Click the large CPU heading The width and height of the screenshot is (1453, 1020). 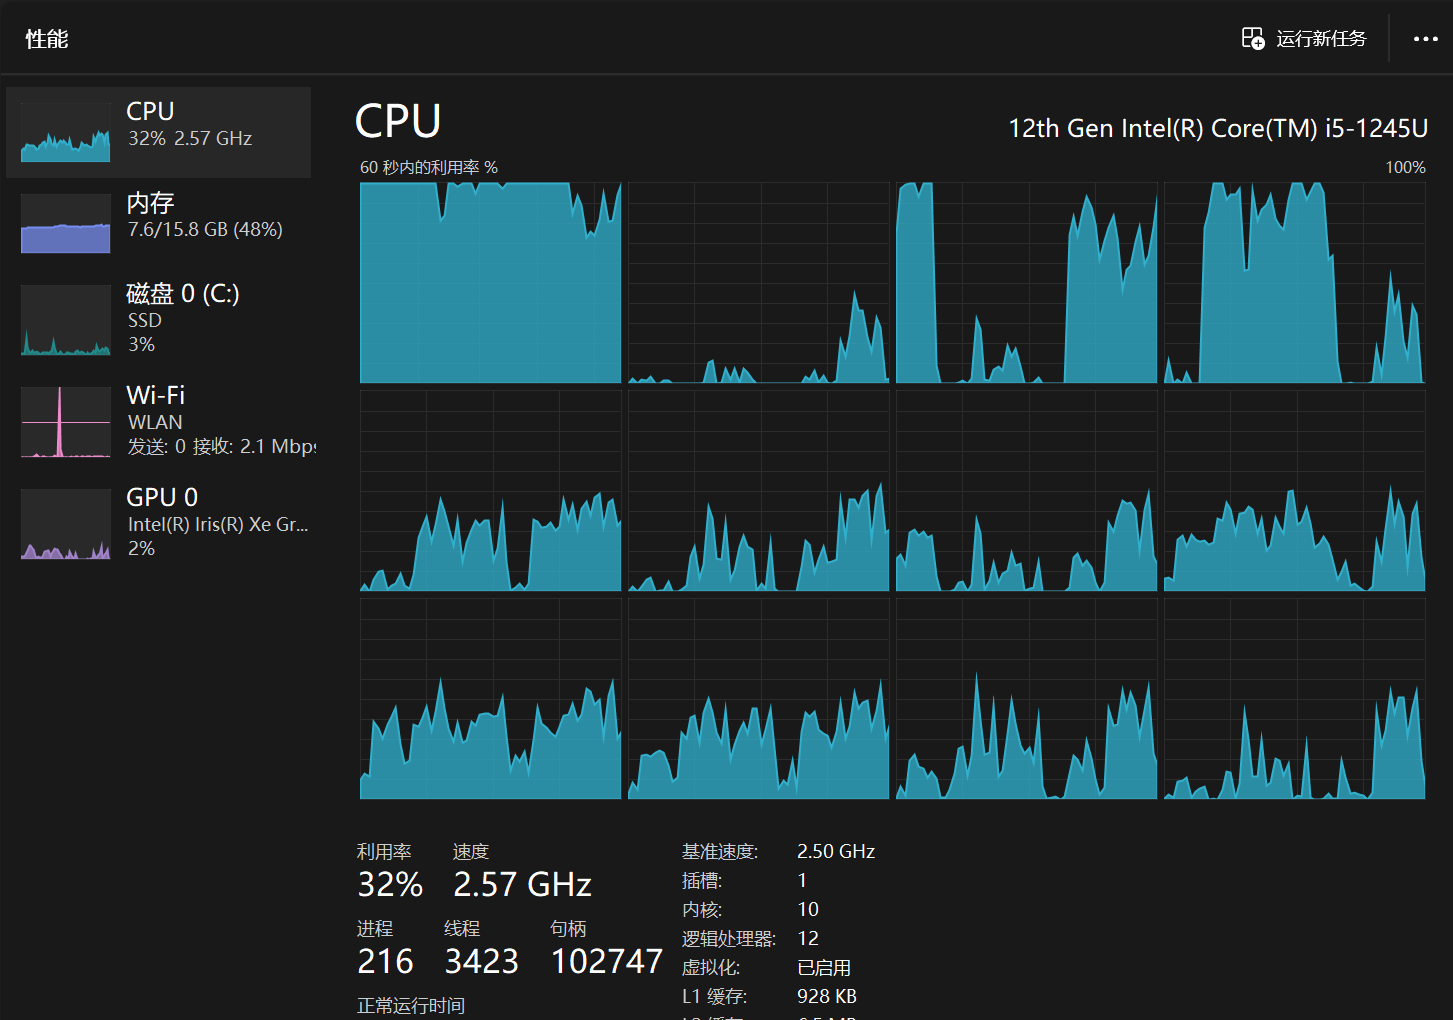398,122
